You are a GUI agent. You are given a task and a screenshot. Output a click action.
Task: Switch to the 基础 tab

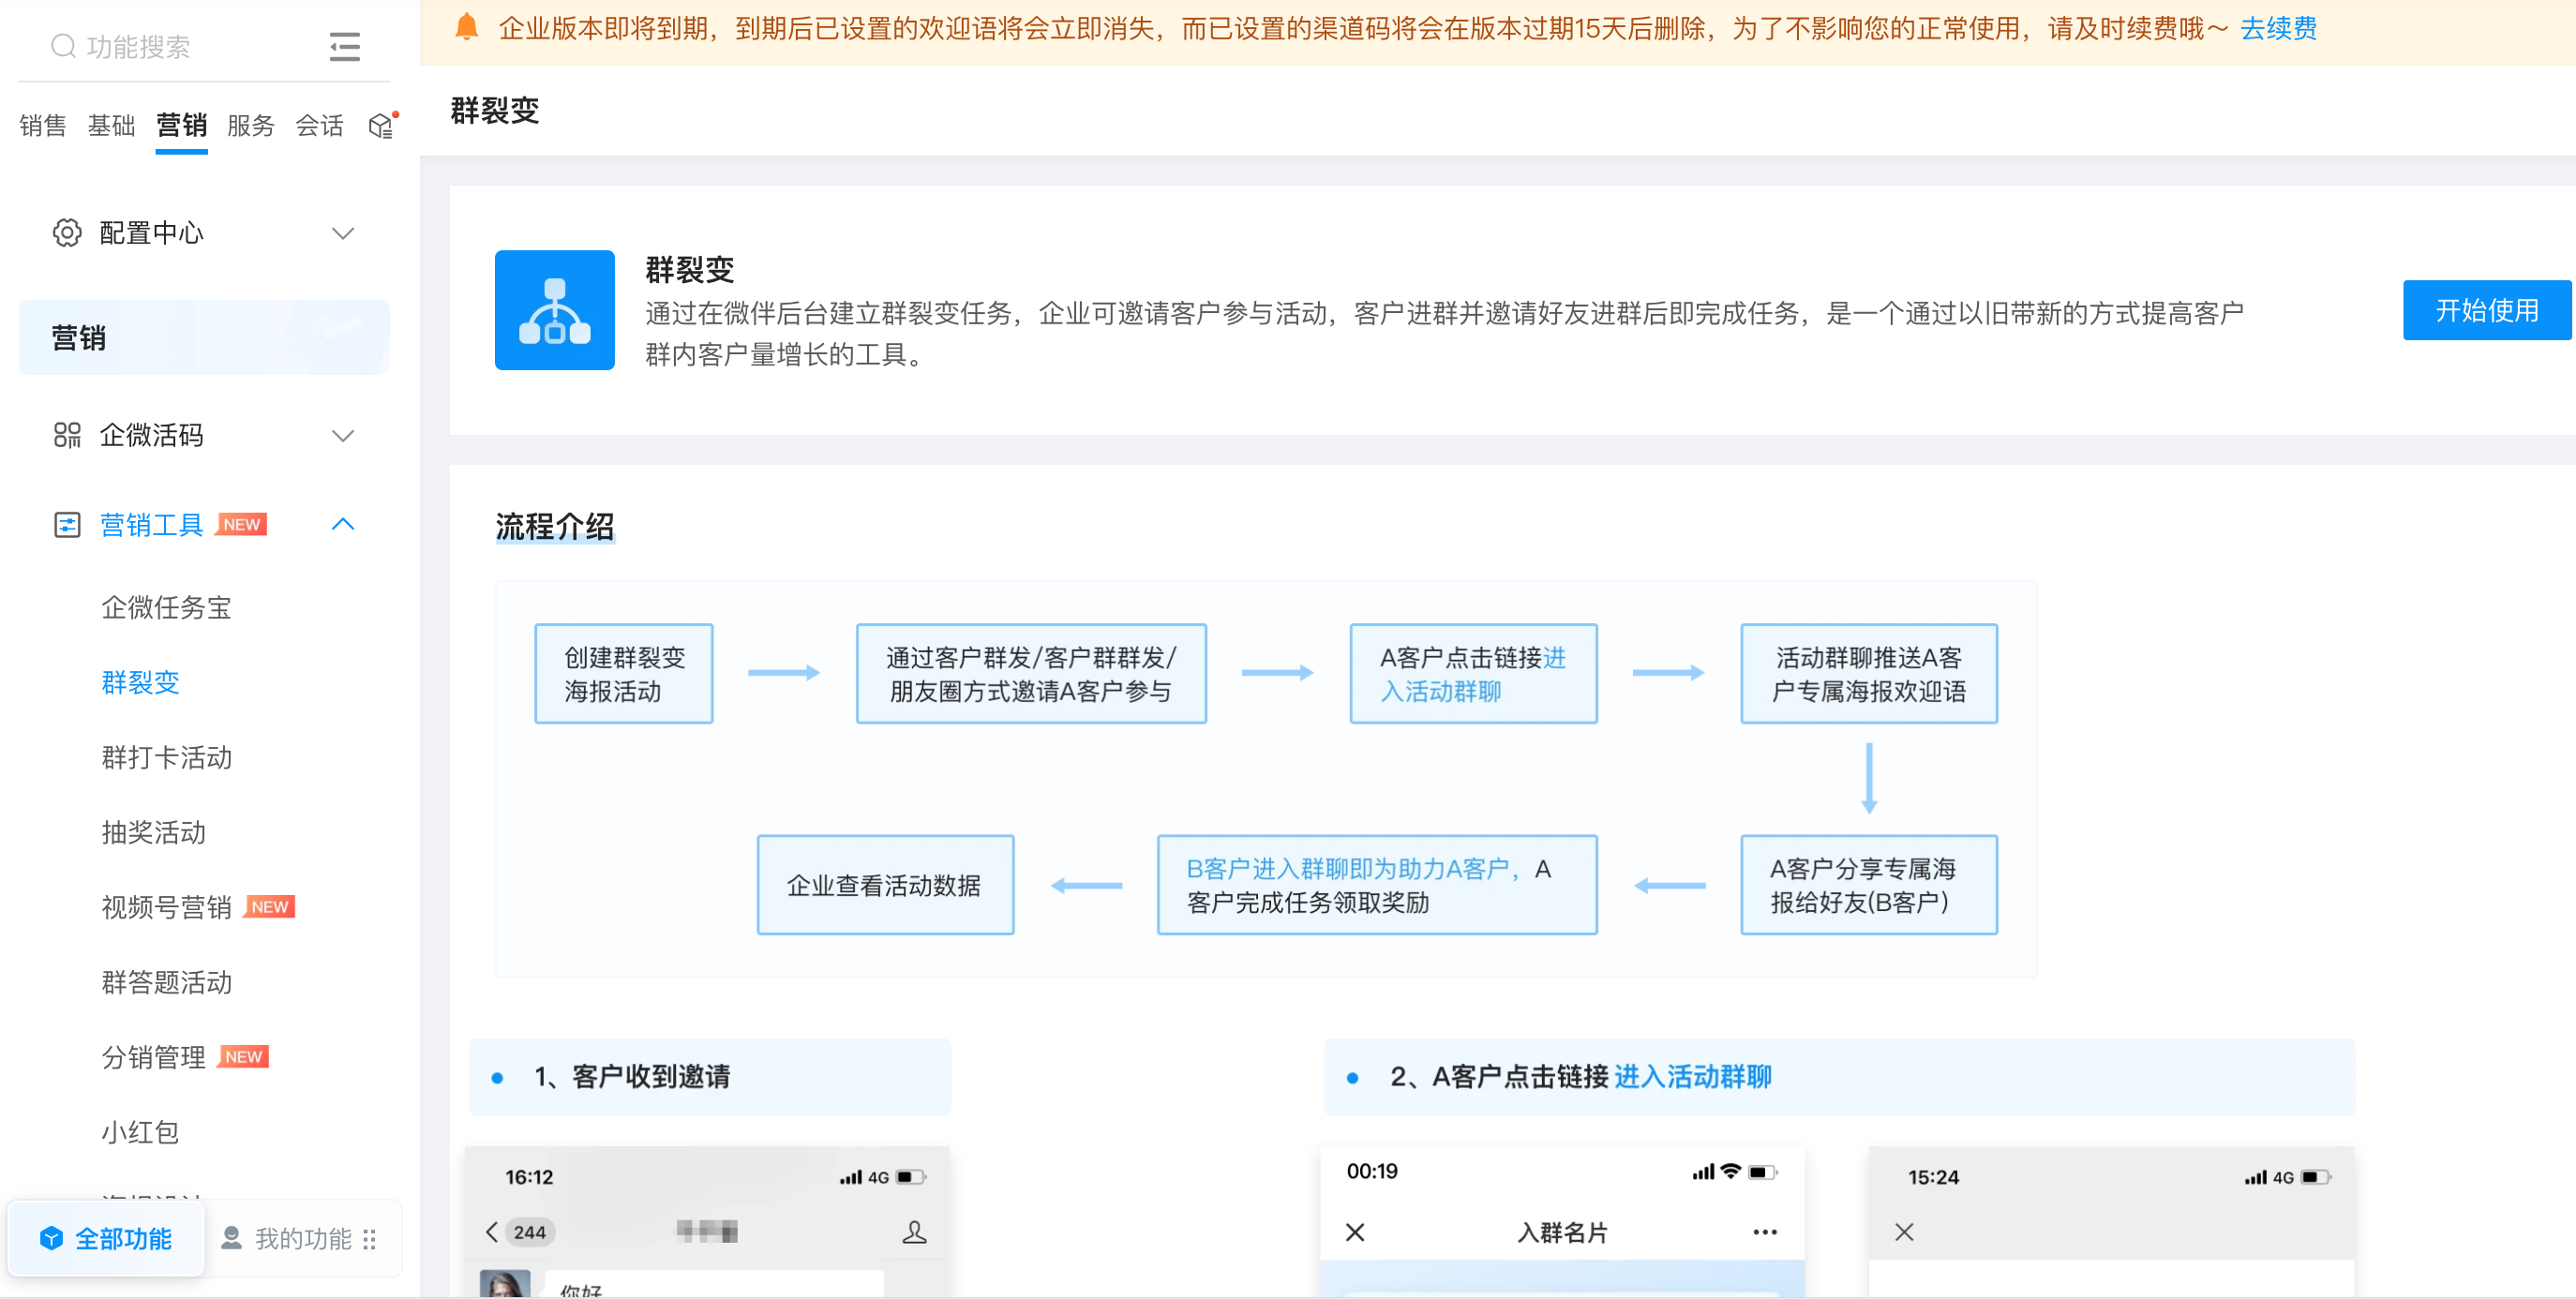[x=111, y=125]
